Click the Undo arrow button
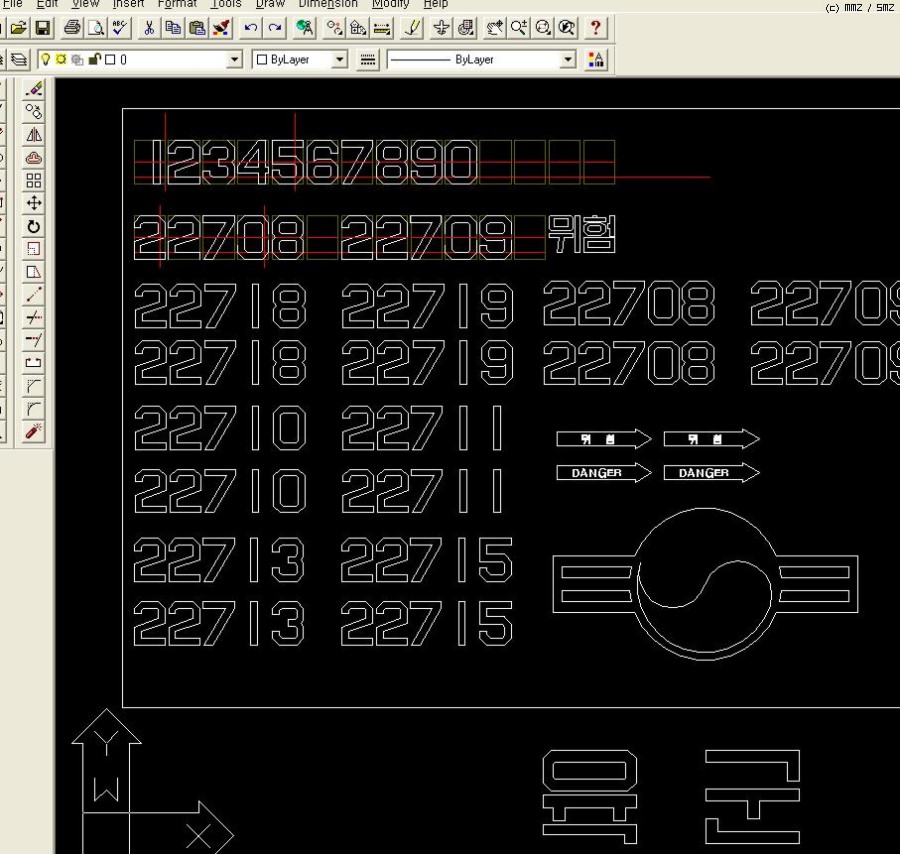 coord(250,28)
